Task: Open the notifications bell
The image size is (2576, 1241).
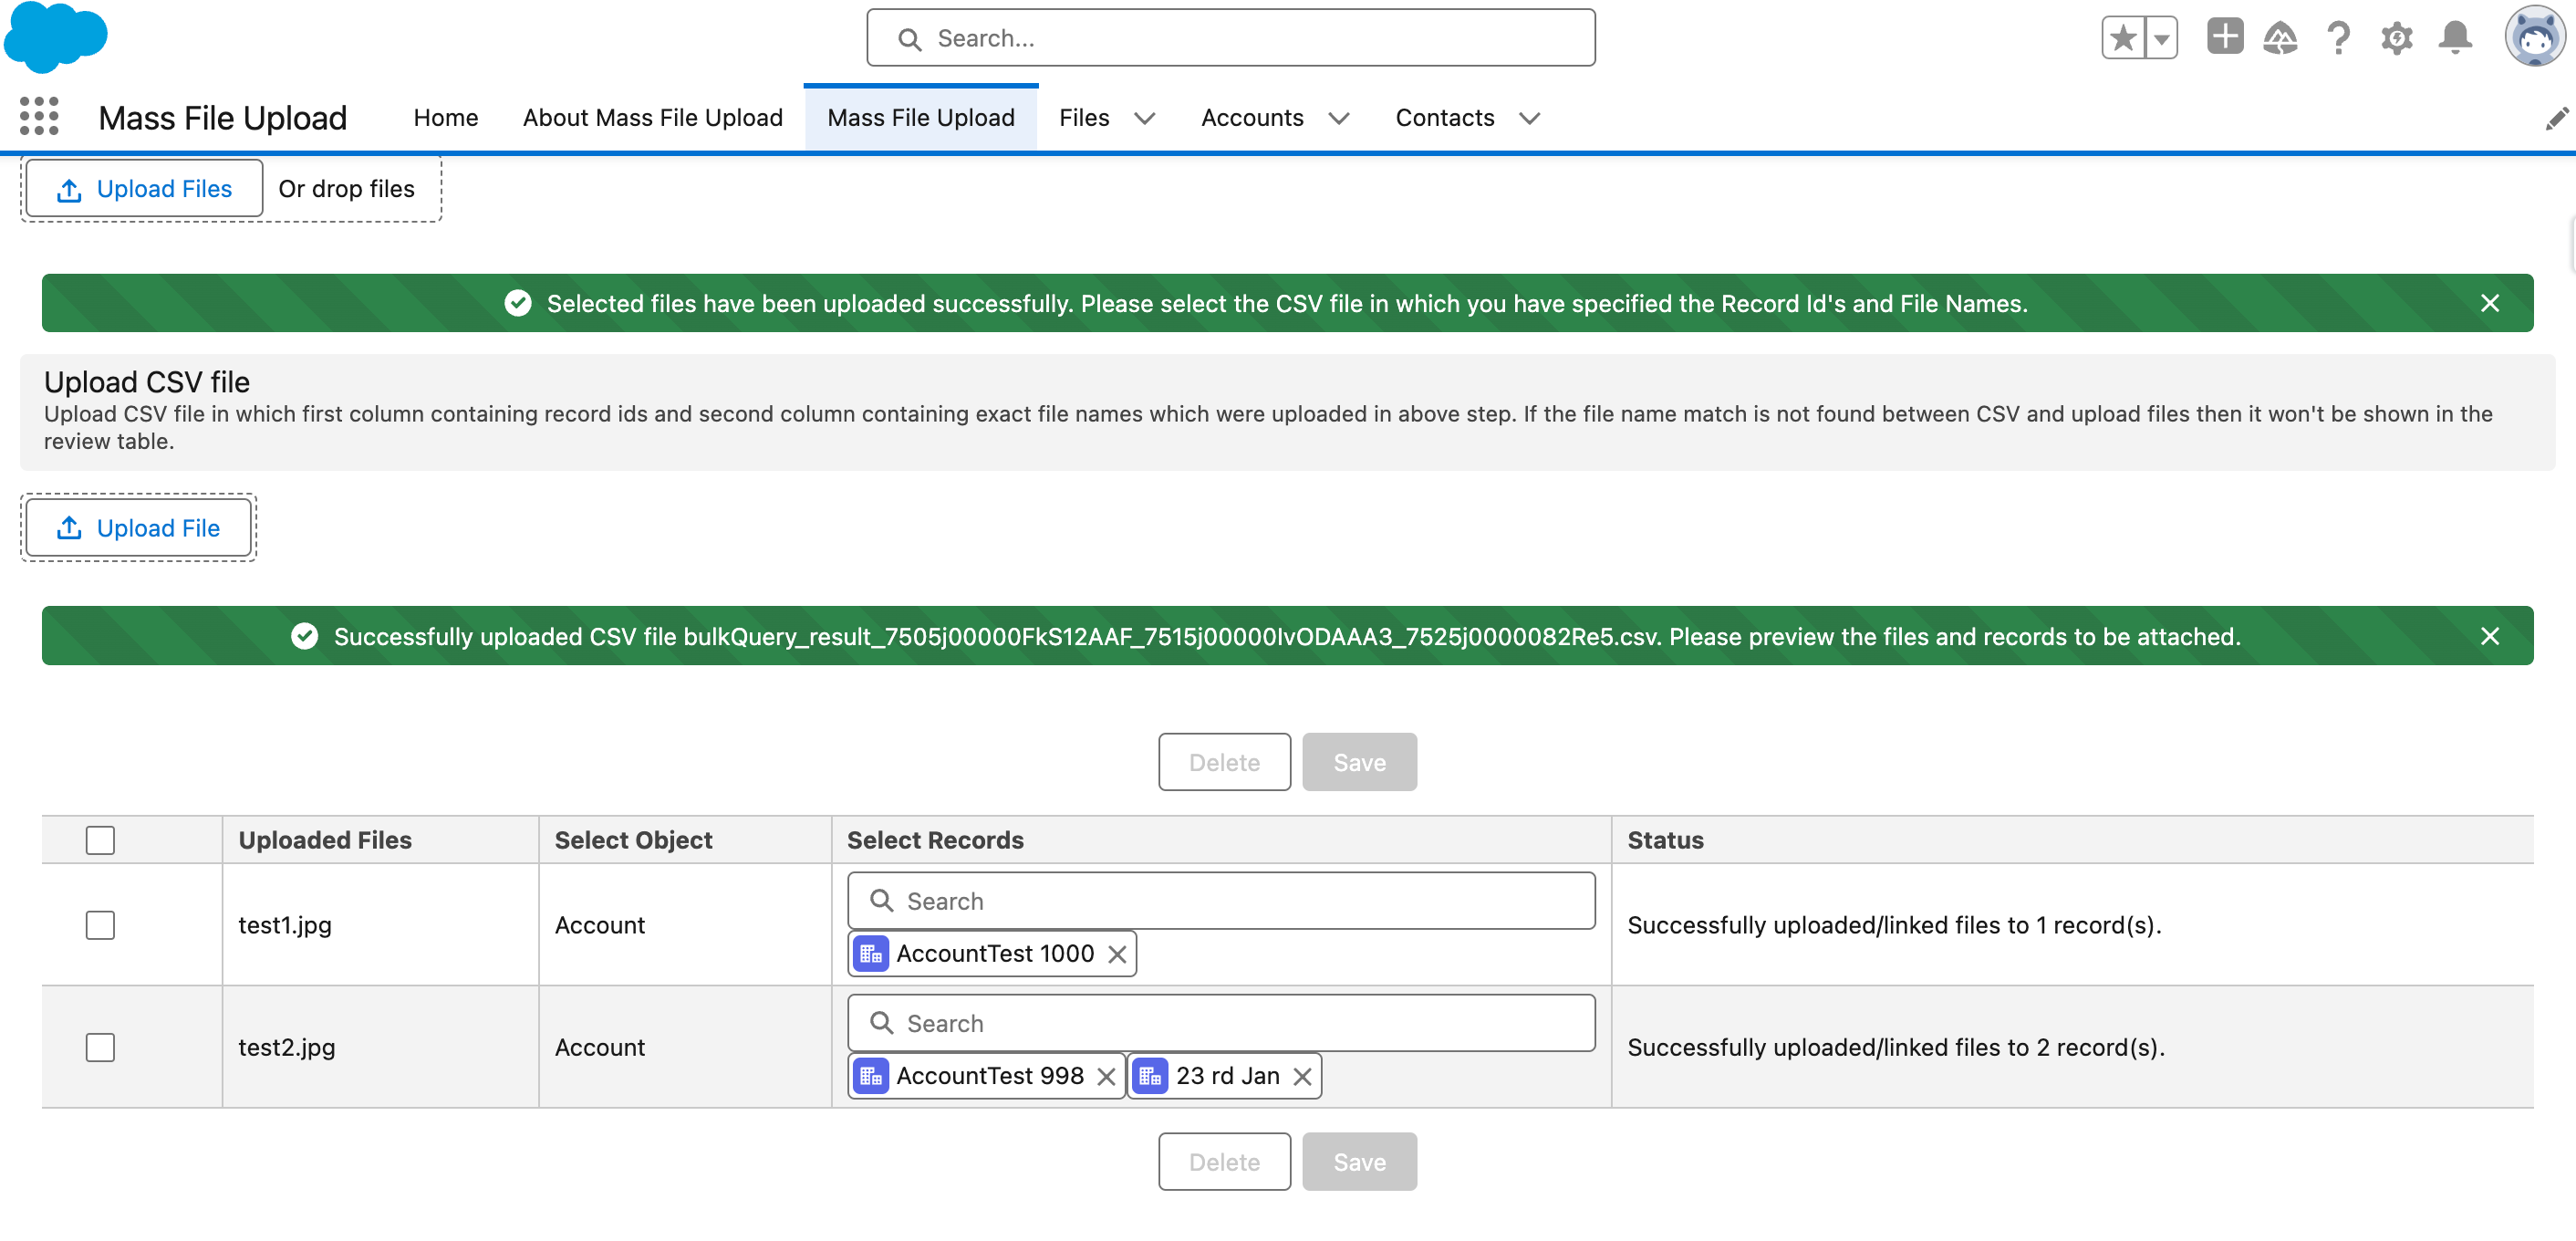Action: coord(2455,38)
